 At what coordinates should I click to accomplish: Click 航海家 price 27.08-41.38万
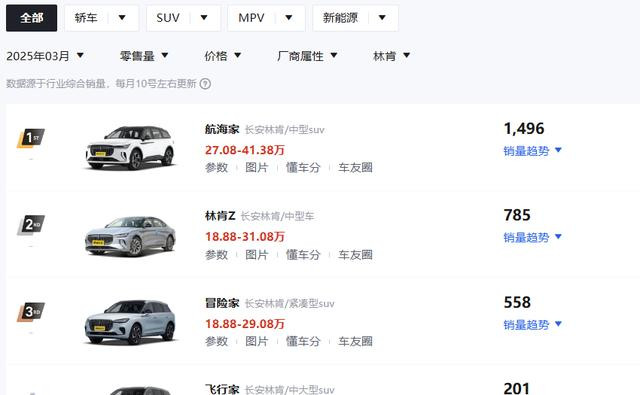point(244,150)
